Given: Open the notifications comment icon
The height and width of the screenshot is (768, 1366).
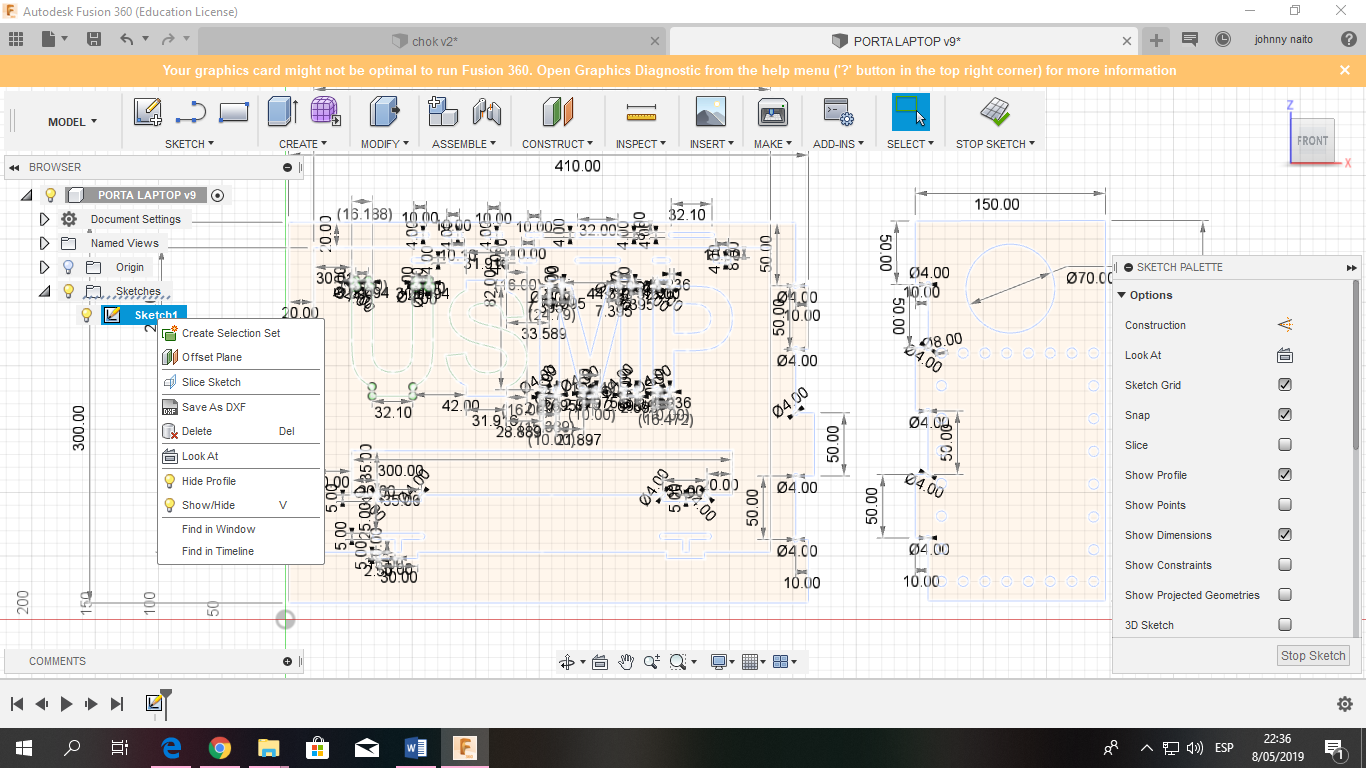Looking at the screenshot, I should click(1190, 39).
